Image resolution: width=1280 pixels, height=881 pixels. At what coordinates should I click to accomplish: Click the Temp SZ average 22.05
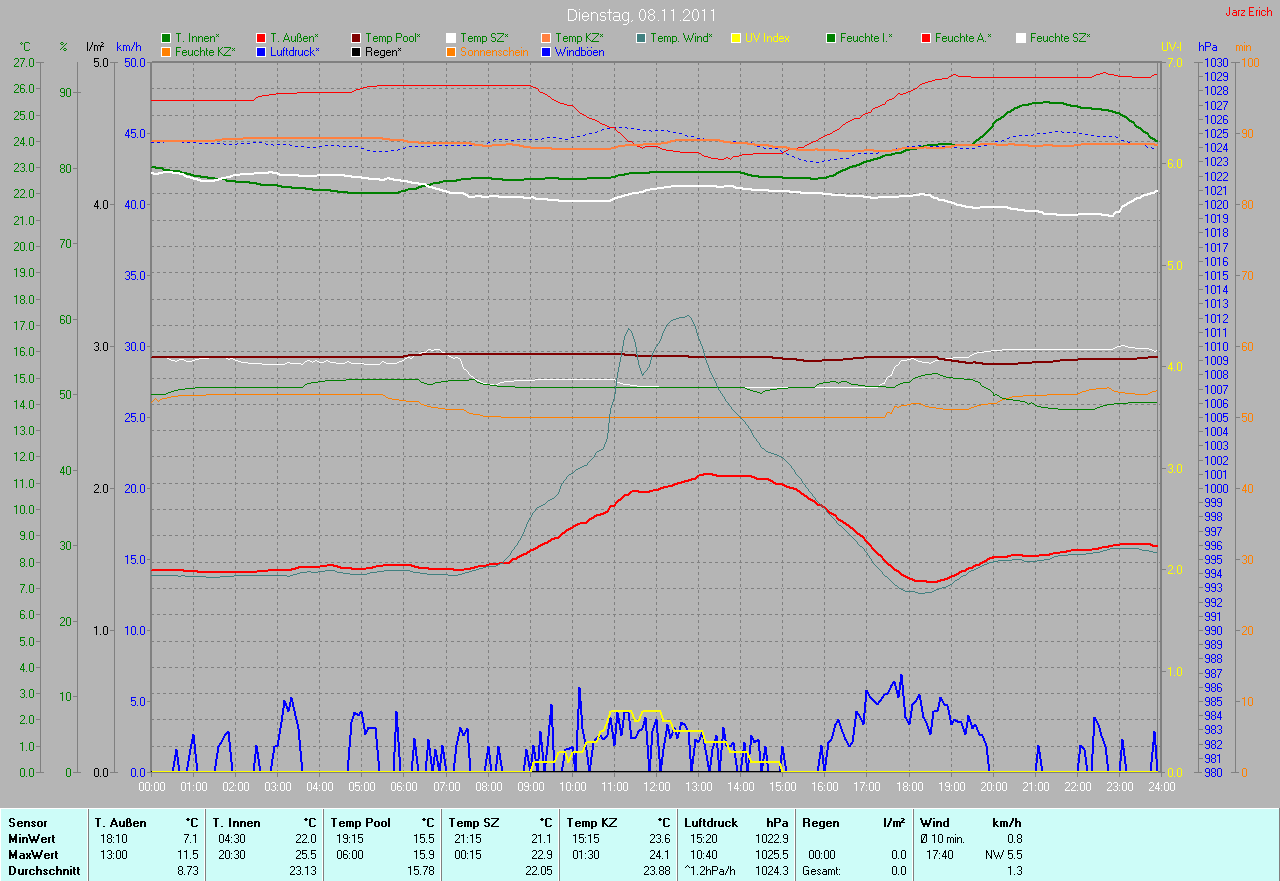(x=539, y=871)
